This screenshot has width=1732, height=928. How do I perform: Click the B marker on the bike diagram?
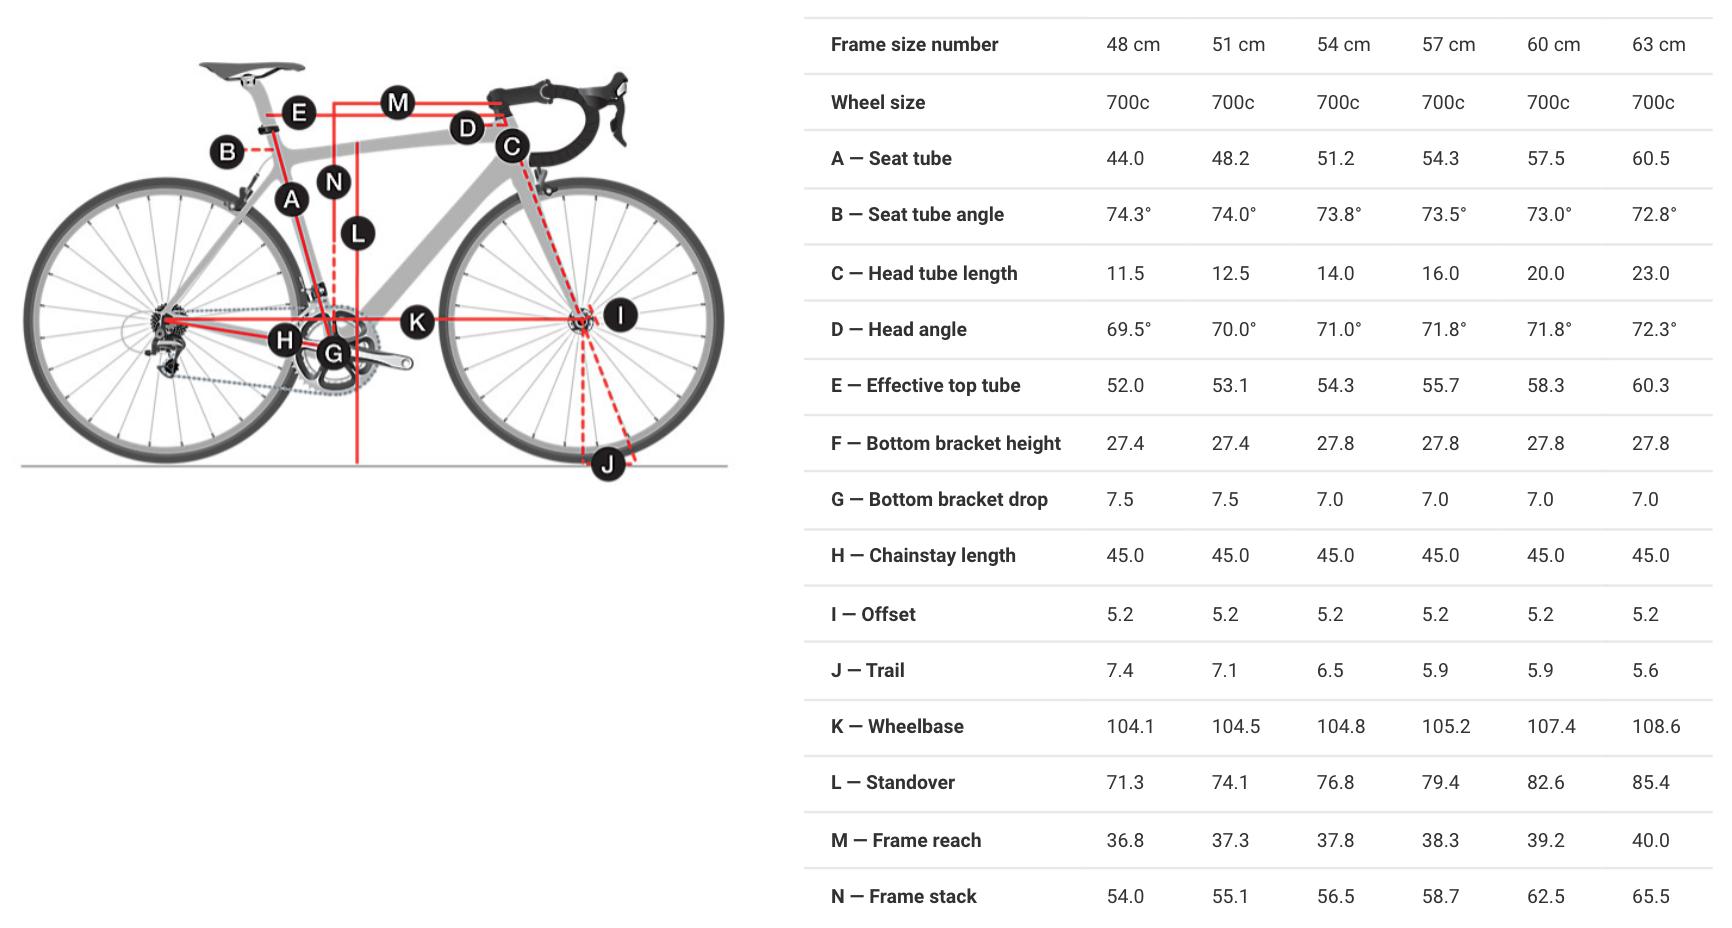pos(228,152)
